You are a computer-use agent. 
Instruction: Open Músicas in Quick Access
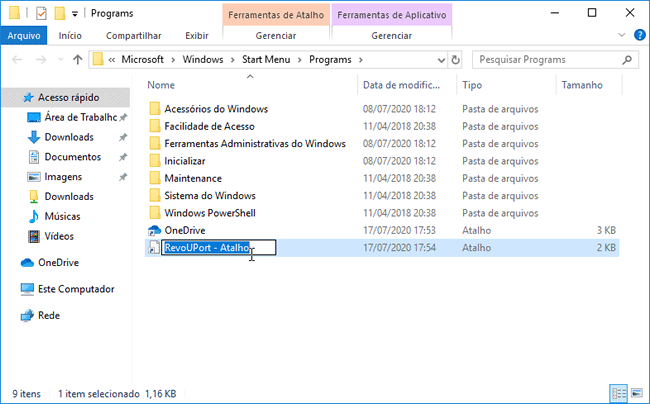62,216
